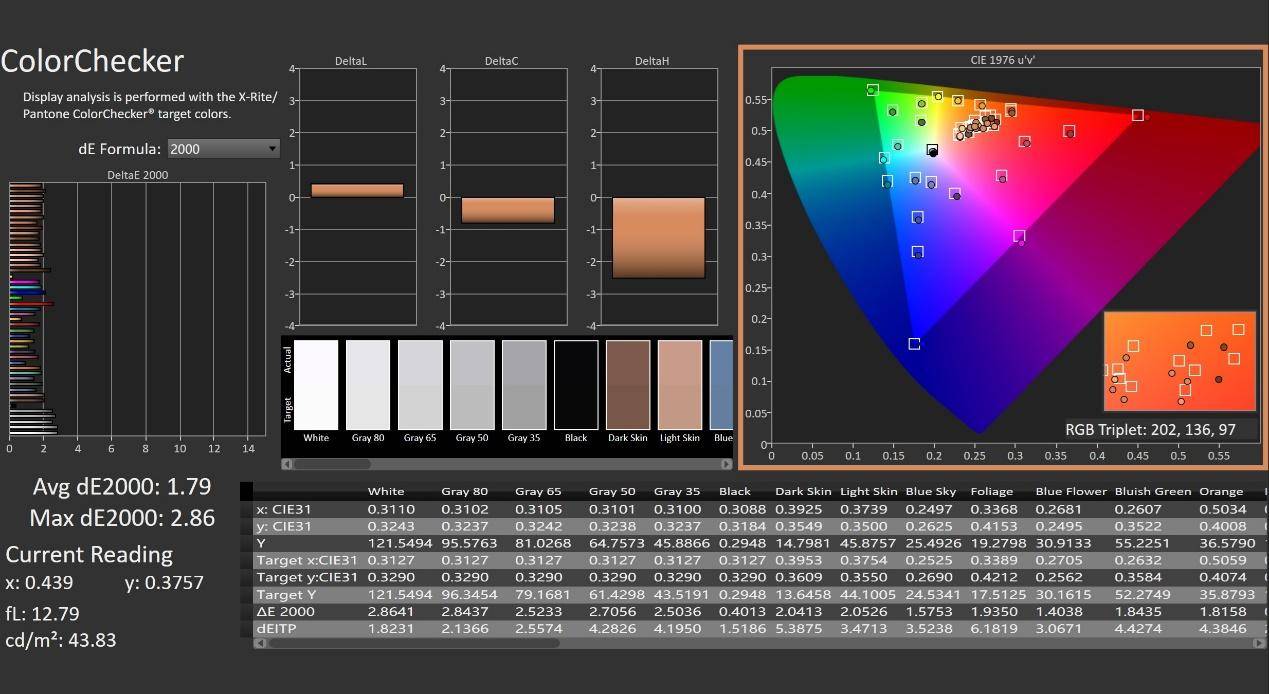Viewport: 1269px width, 694px height.
Task: Click the Bluish Green column header
Action: (1153, 491)
